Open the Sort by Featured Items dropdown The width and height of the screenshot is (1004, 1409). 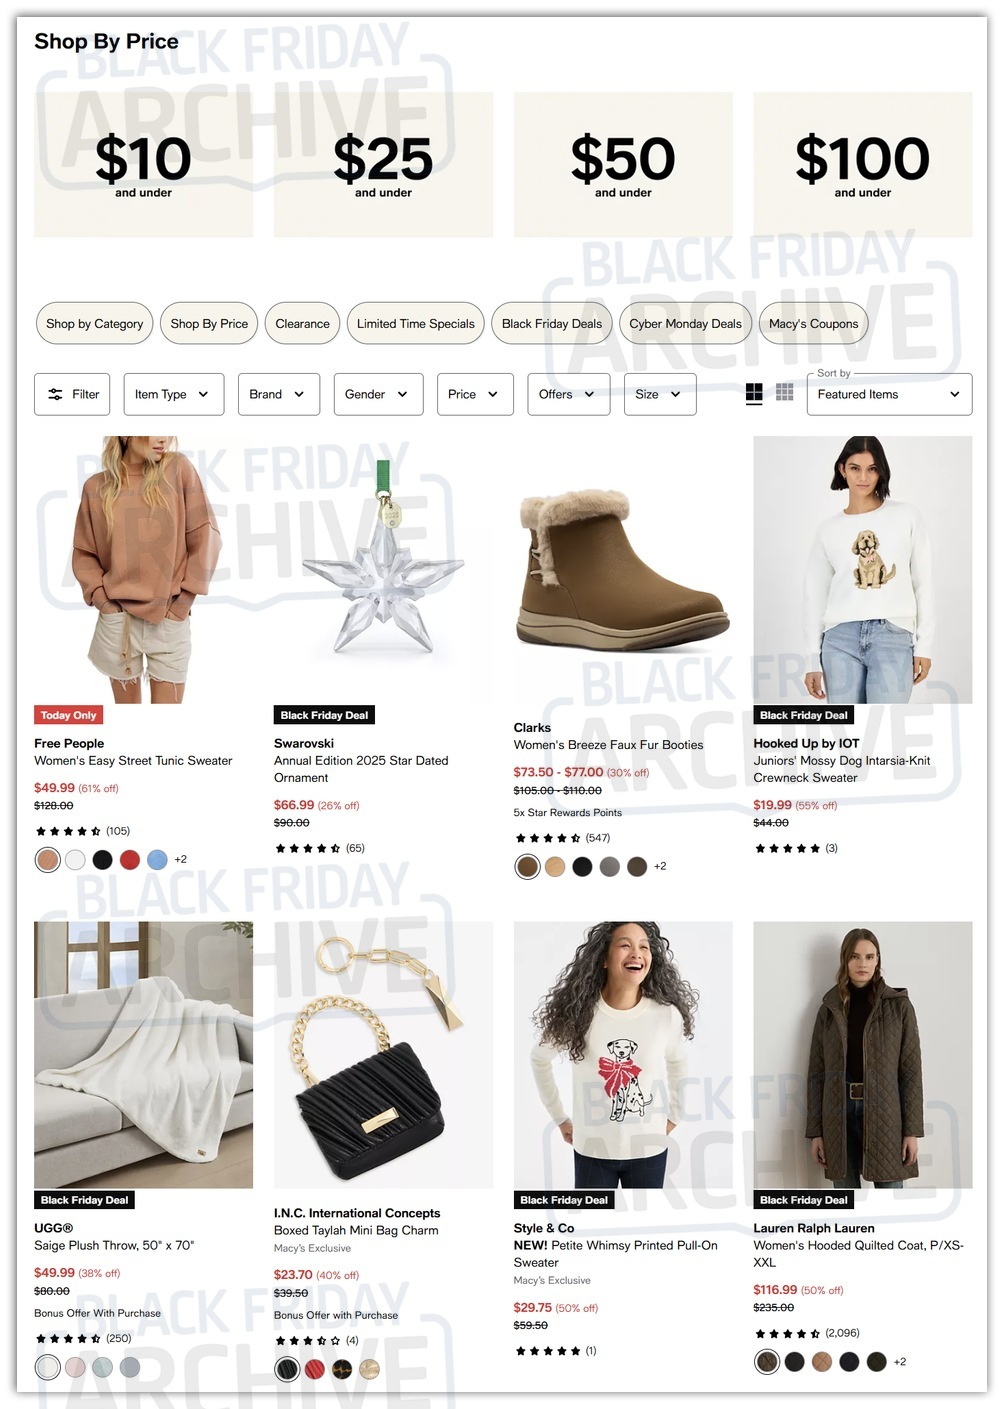pyautogui.click(x=889, y=394)
